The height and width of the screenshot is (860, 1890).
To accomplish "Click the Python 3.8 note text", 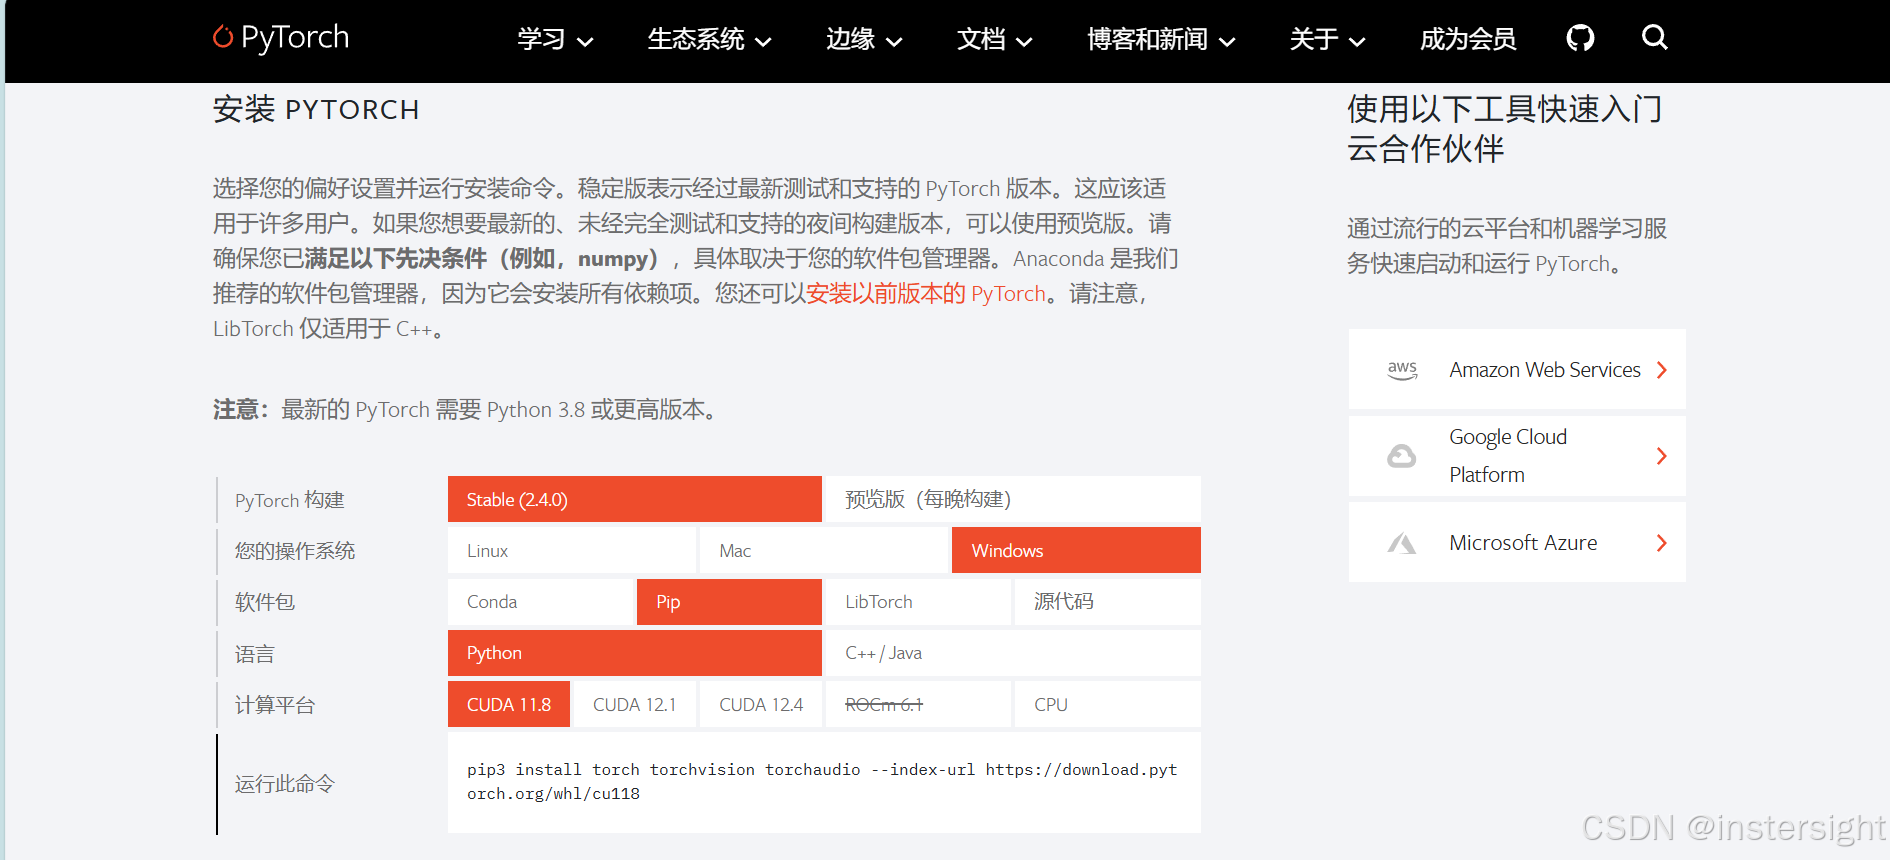I will pos(467,409).
